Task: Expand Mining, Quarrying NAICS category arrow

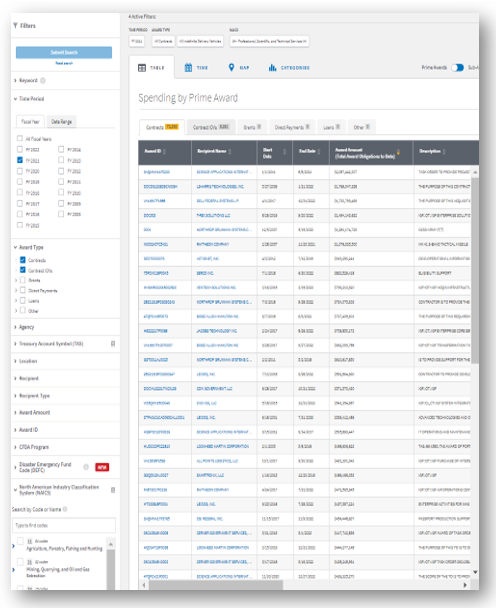Action: (x=14, y=570)
